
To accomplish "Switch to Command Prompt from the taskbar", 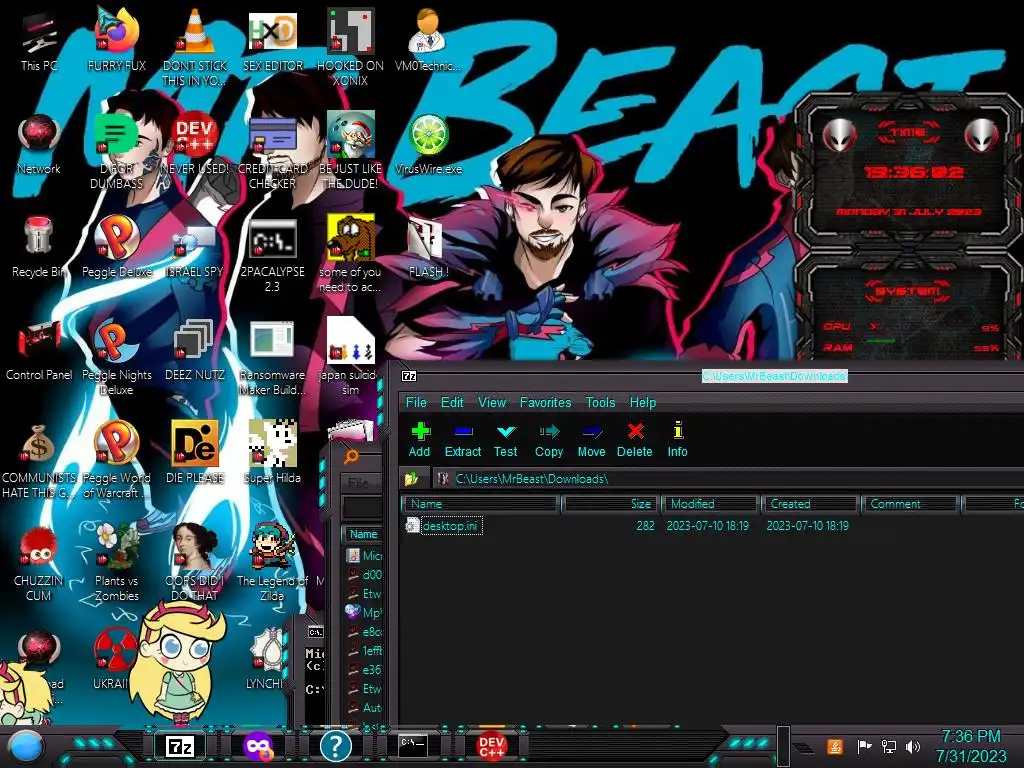I will click(x=413, y=745).
